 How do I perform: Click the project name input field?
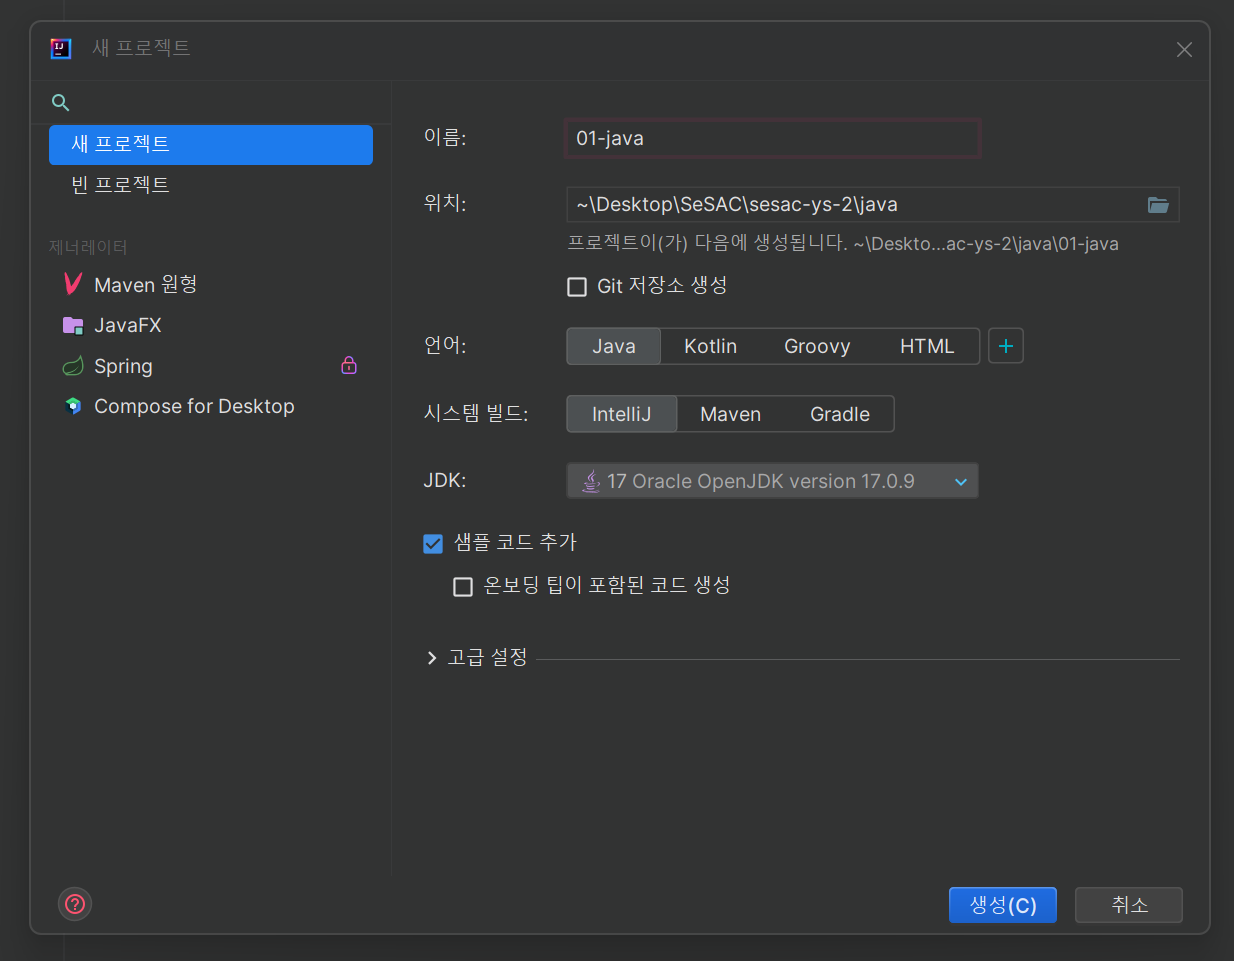coord(772,138)
